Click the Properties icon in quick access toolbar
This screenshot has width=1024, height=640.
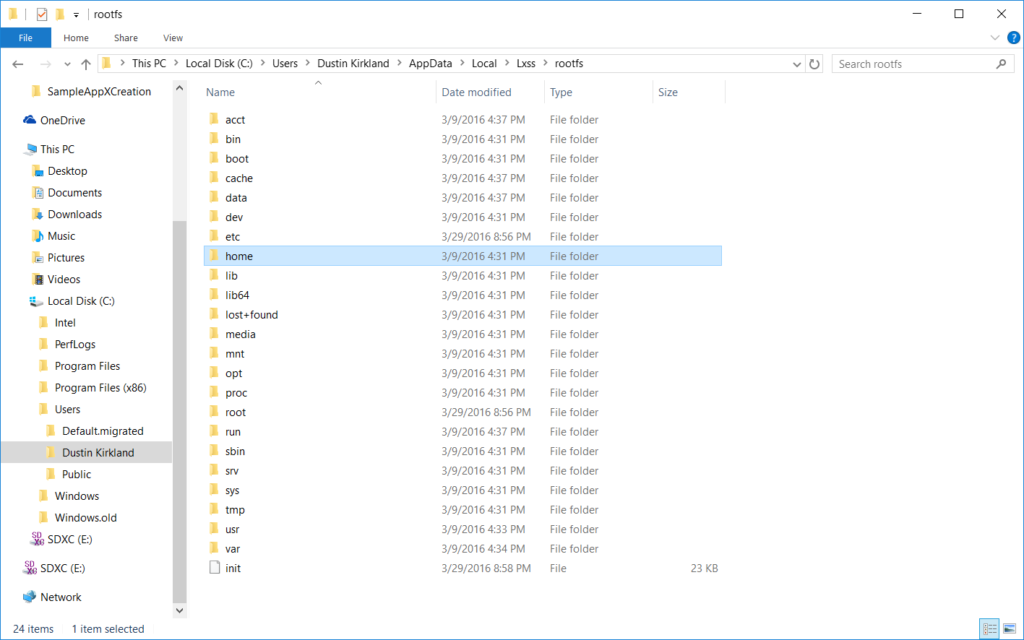(x=41, y=14)
